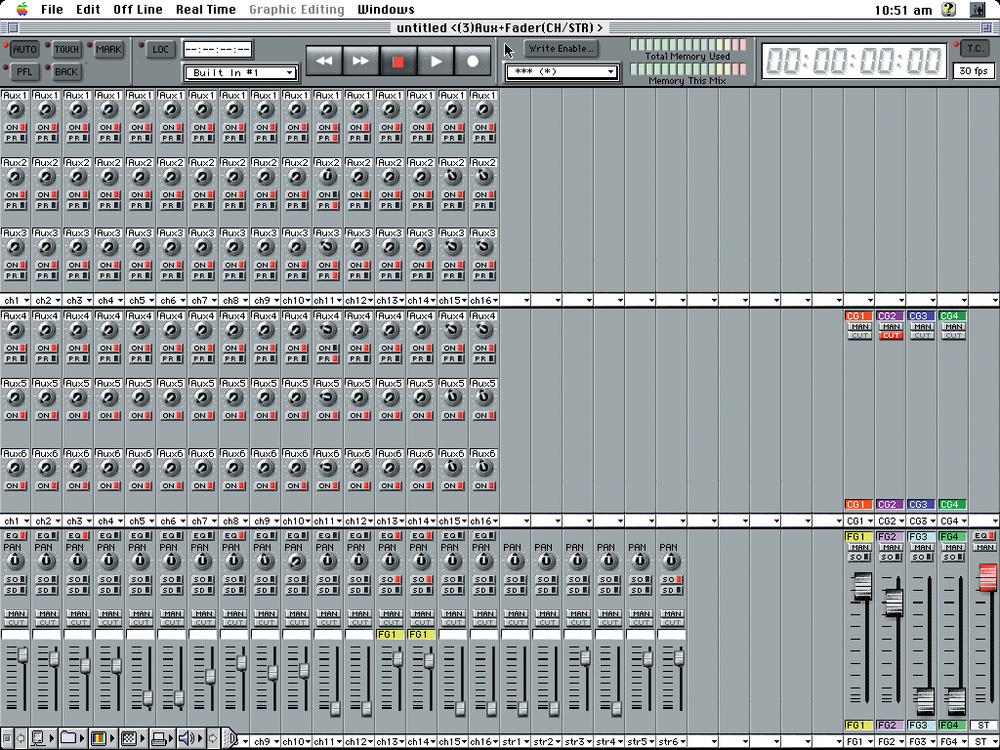
Task: Click the red stop transport button
Action: coord(398,61)
